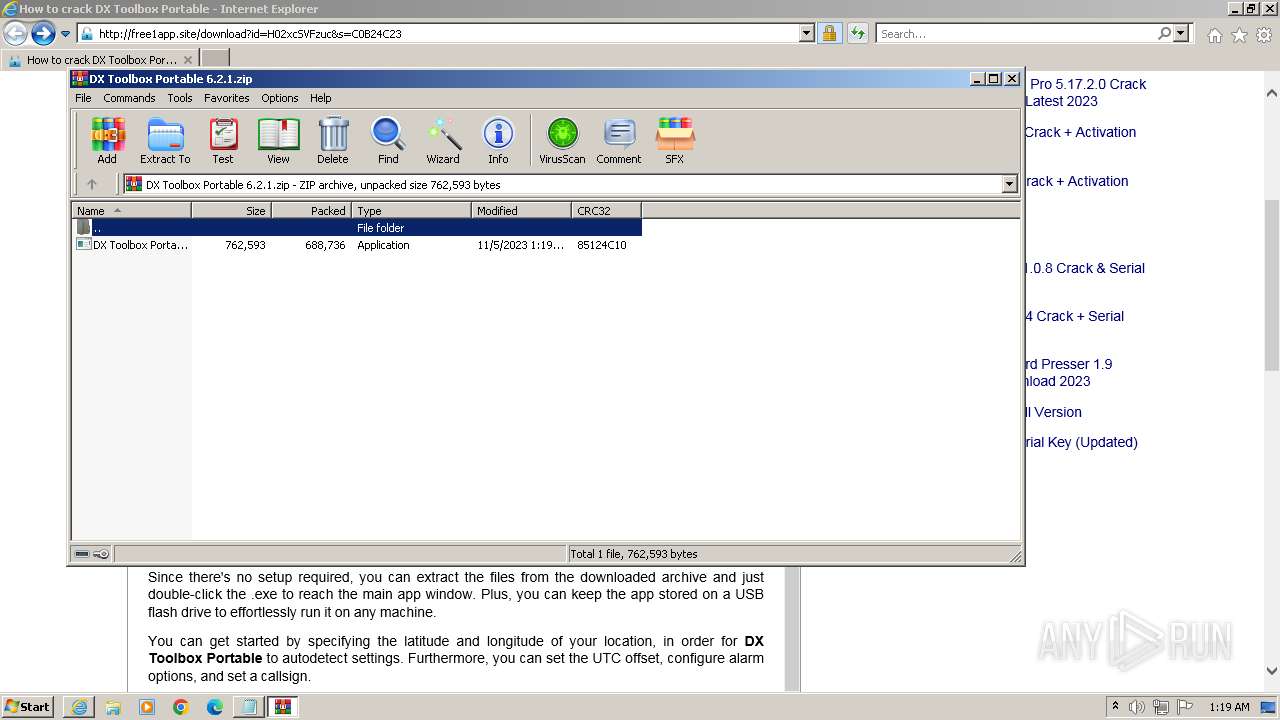Image resolution: width=1280 pixels, height=720 pixels.
Task: Open the IE search provider dropdown
Action: [x=1181, y=33]
